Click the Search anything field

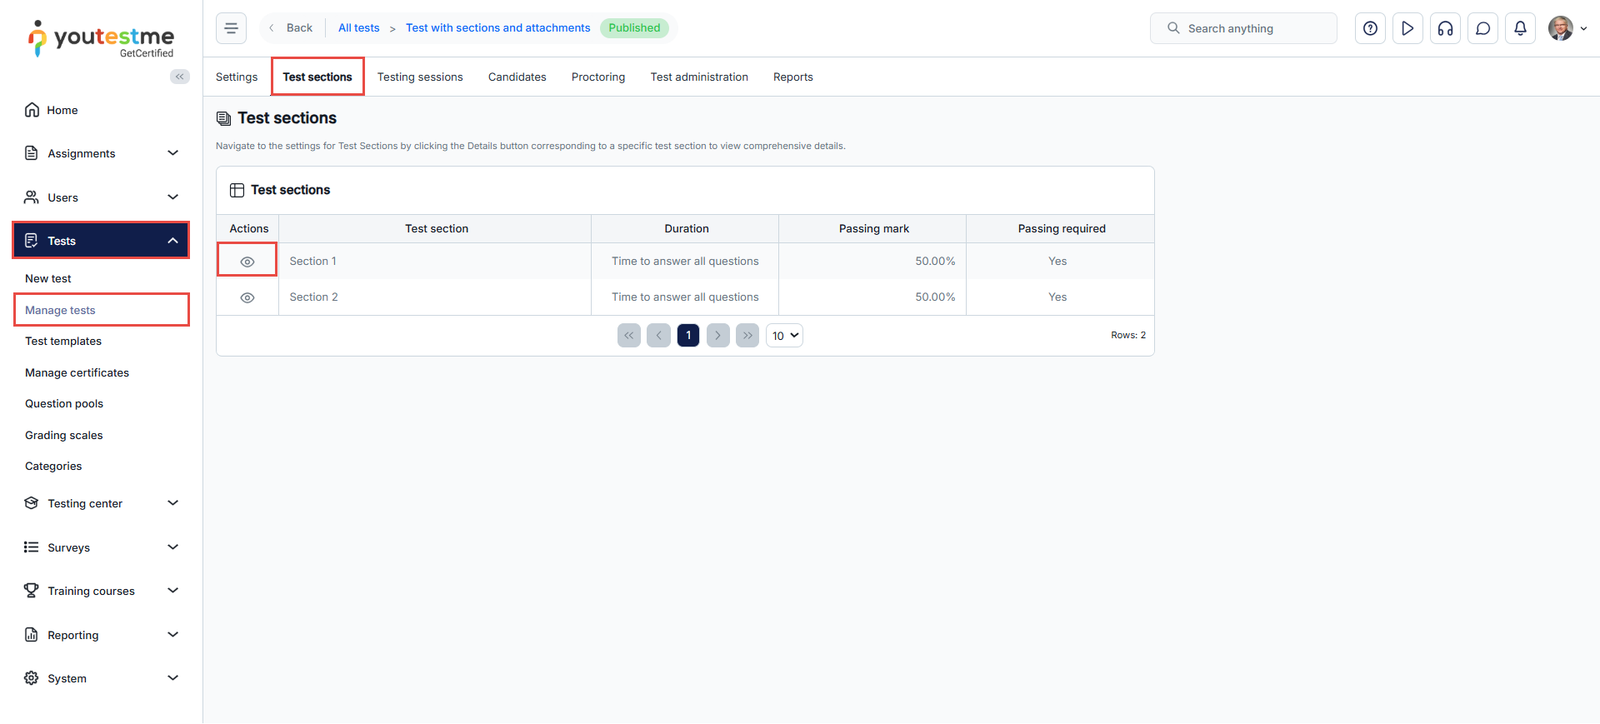coord(1243,28)
